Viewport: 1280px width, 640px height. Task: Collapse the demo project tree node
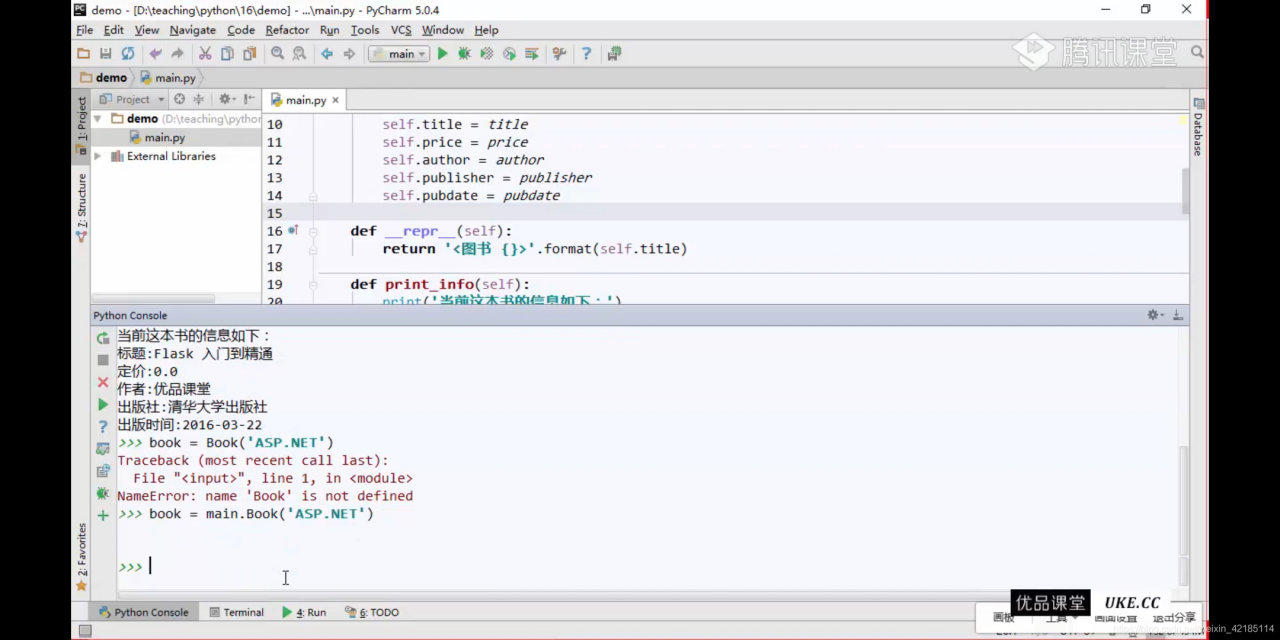tap(98, 118)
